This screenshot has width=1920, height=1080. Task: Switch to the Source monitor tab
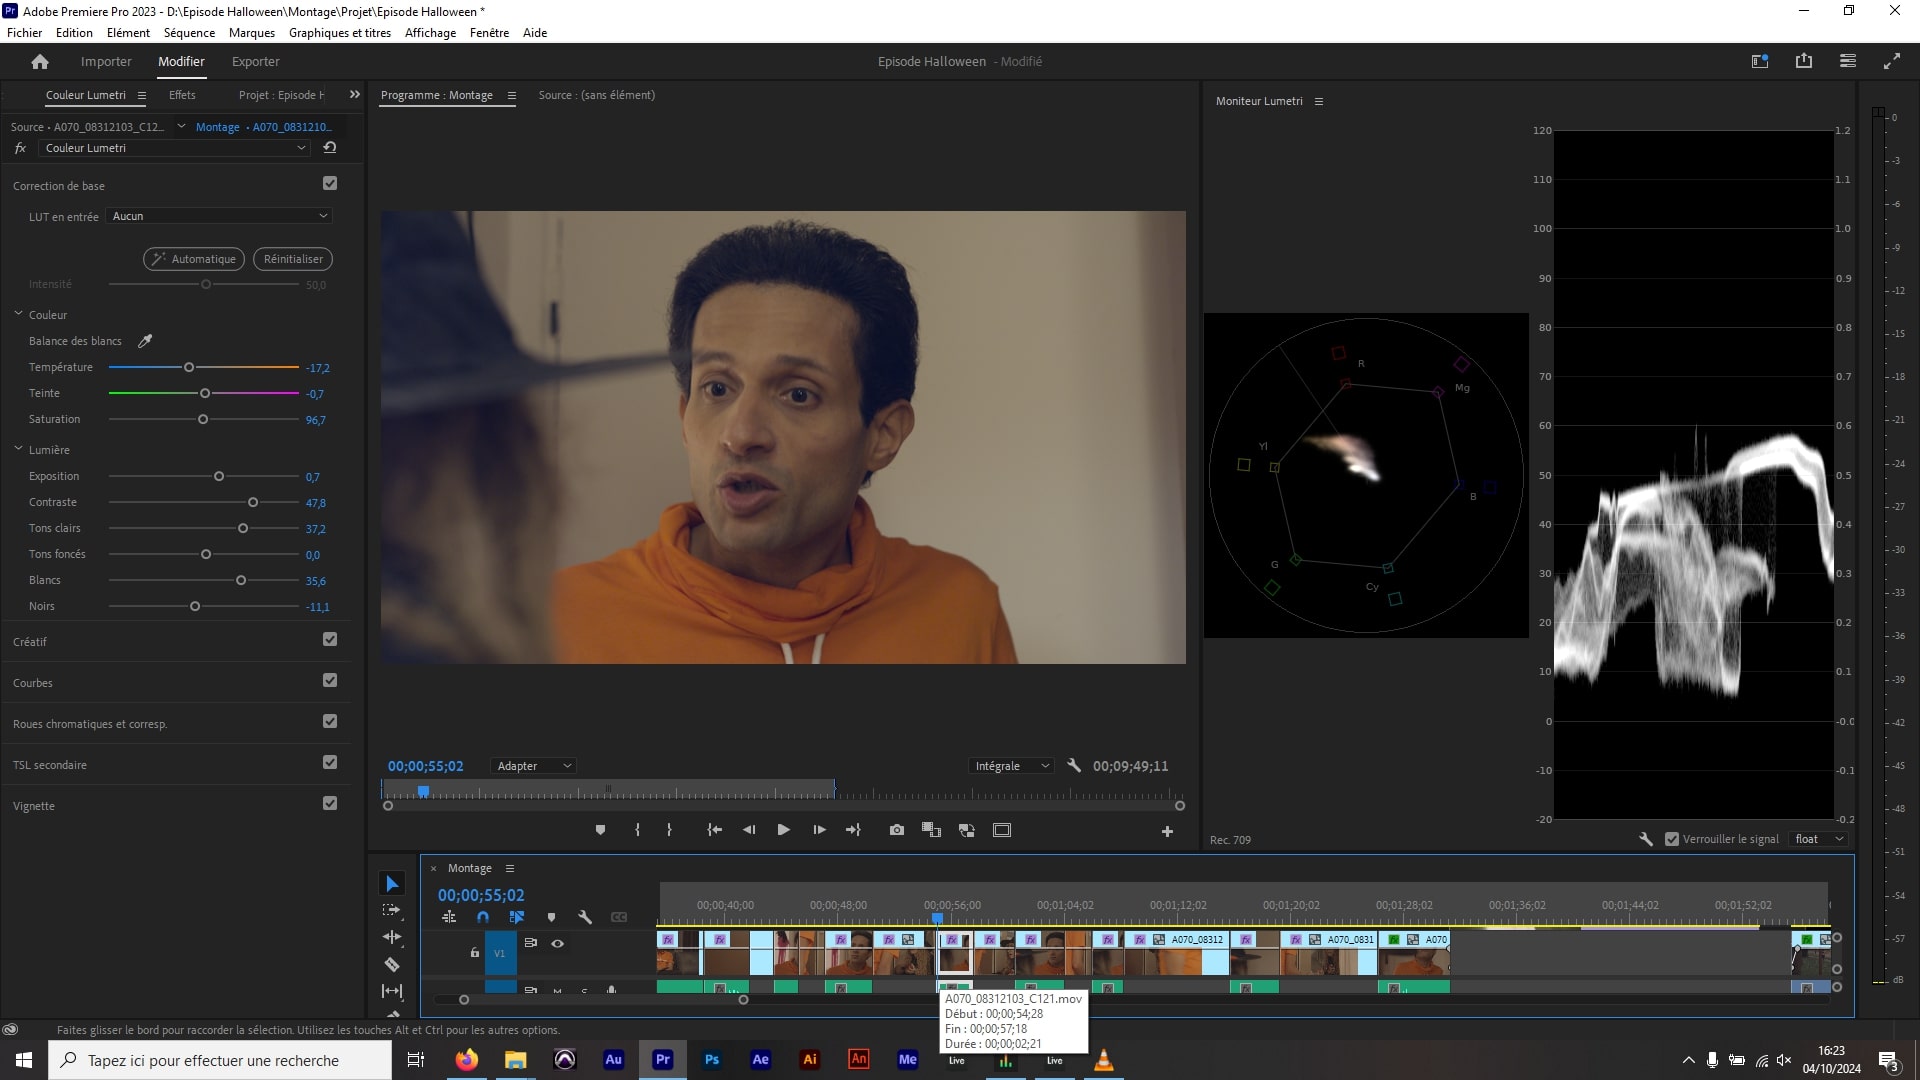[597, 95]
